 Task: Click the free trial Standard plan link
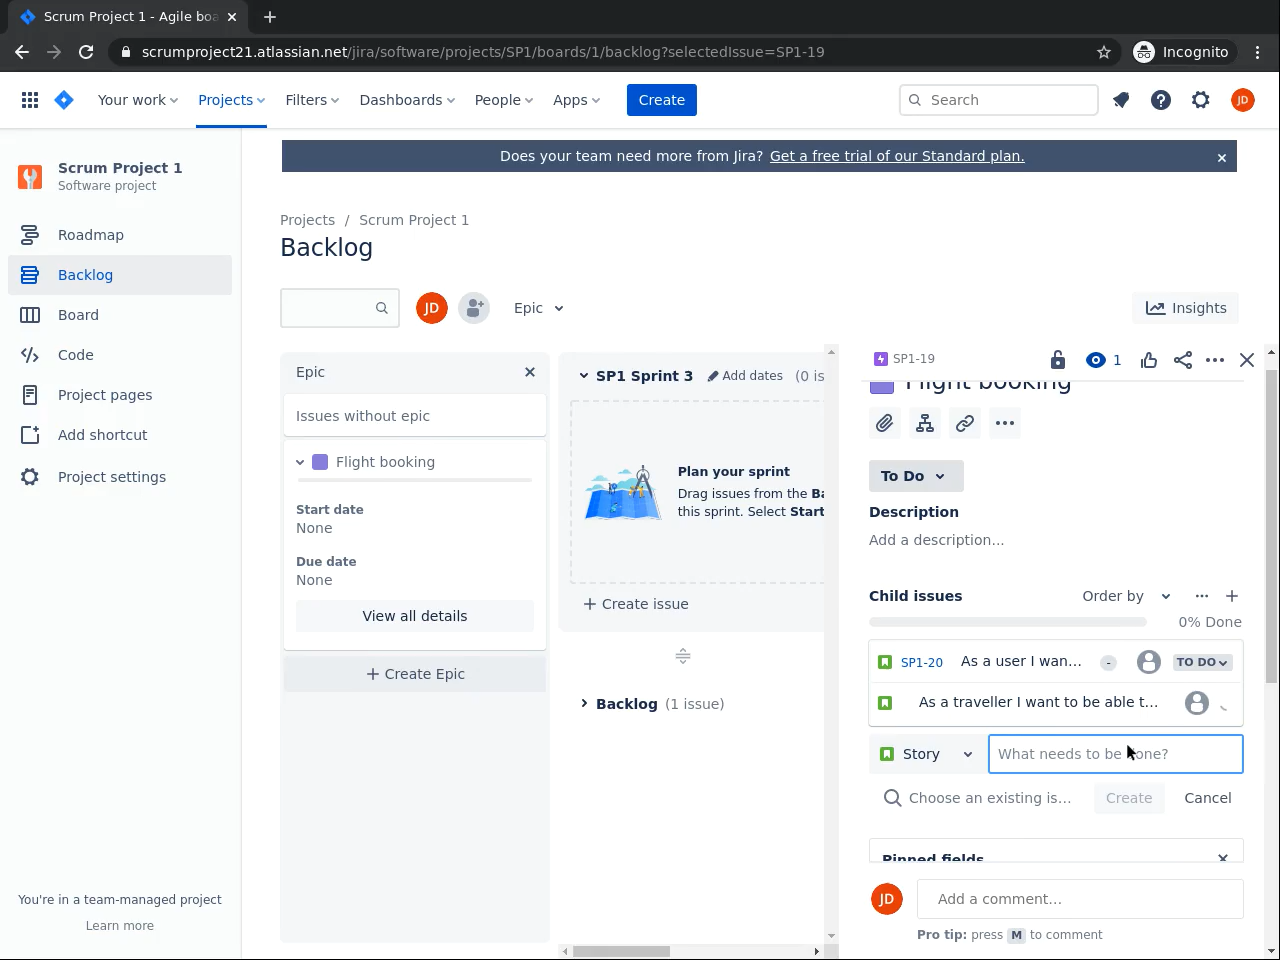(x=897, y=156)
